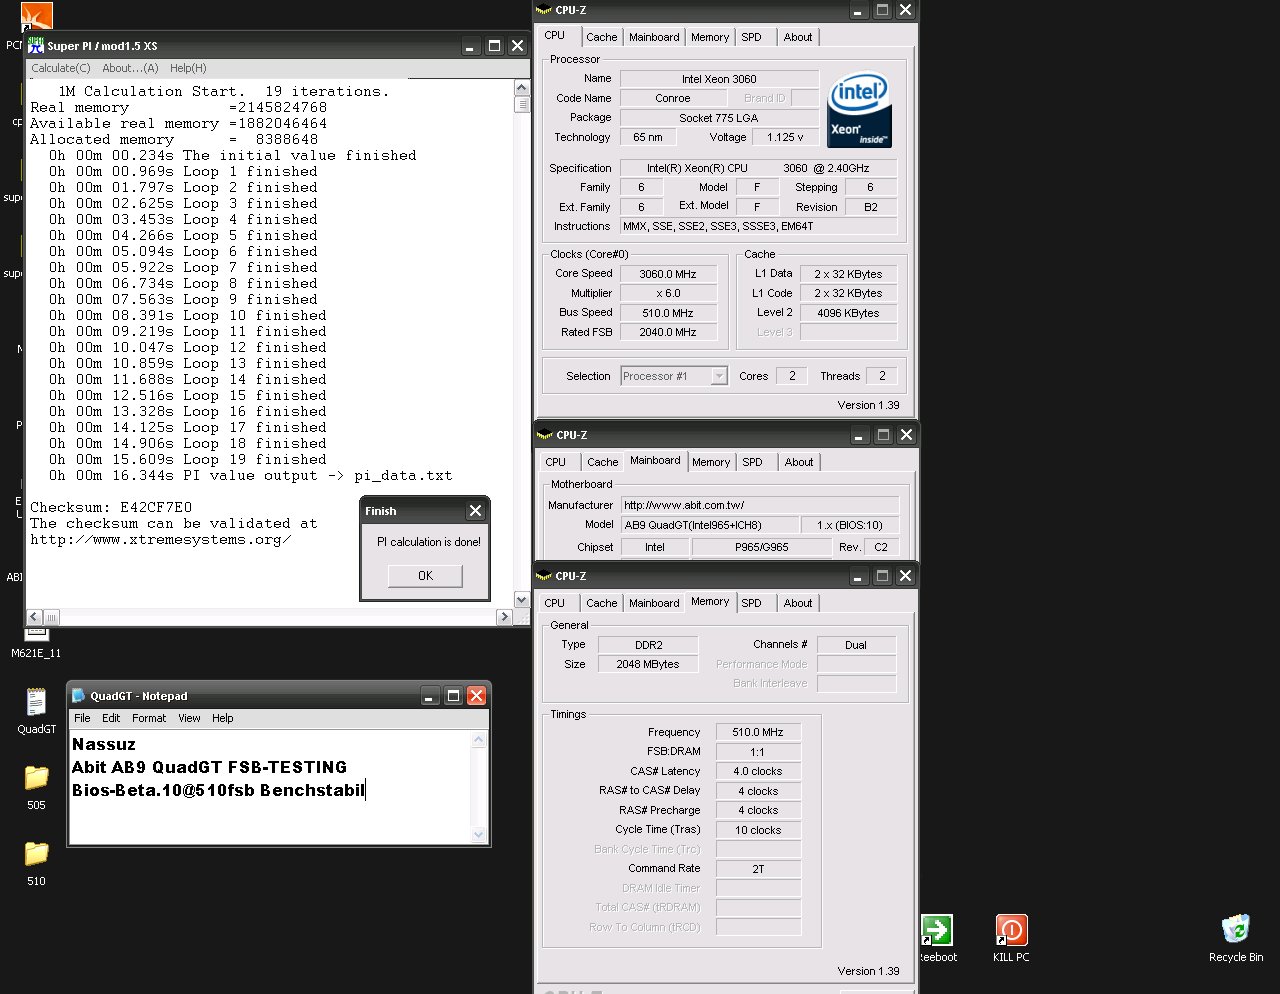Click the Notepad title bar icon
Image resolution: width=1280 pixels, height=994 pixels.
point(78,696)
